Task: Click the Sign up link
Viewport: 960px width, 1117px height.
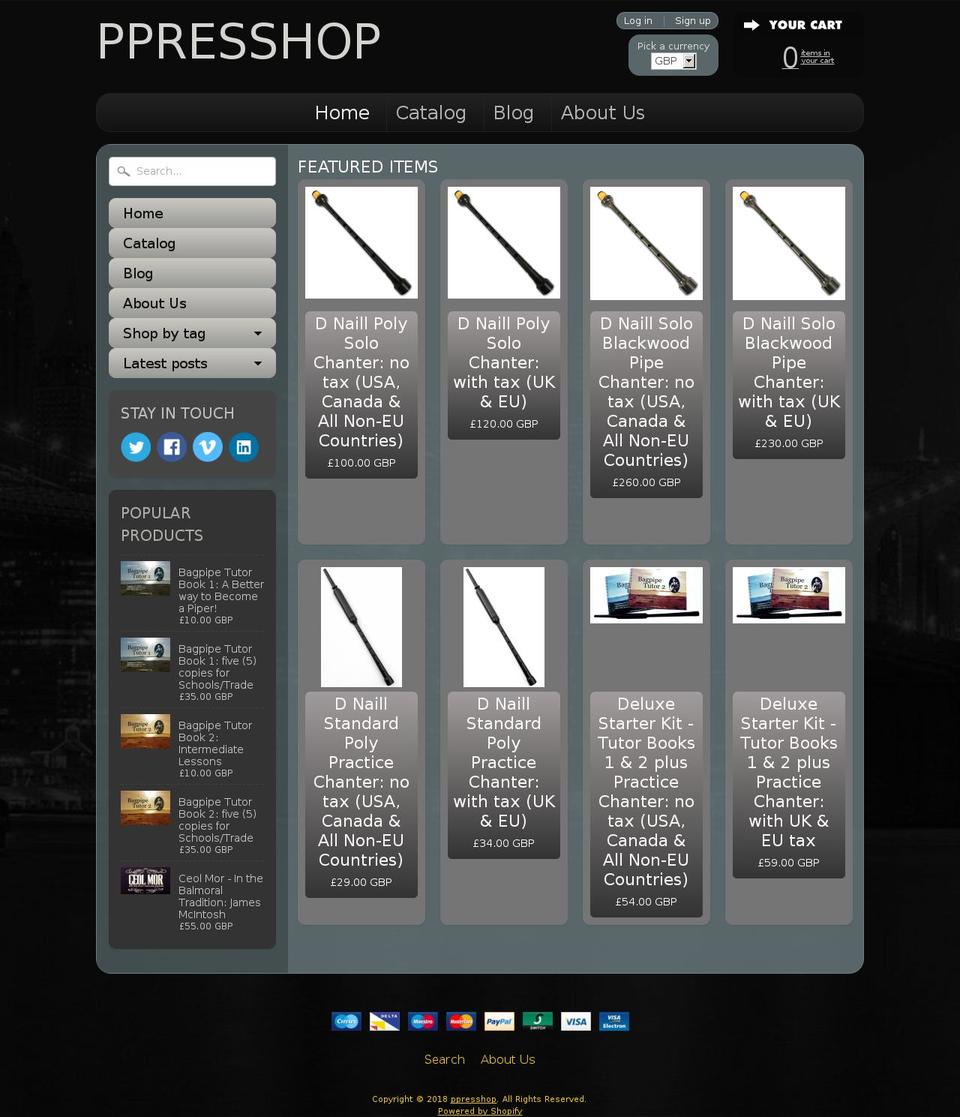Action: click(x=693, y=21)
